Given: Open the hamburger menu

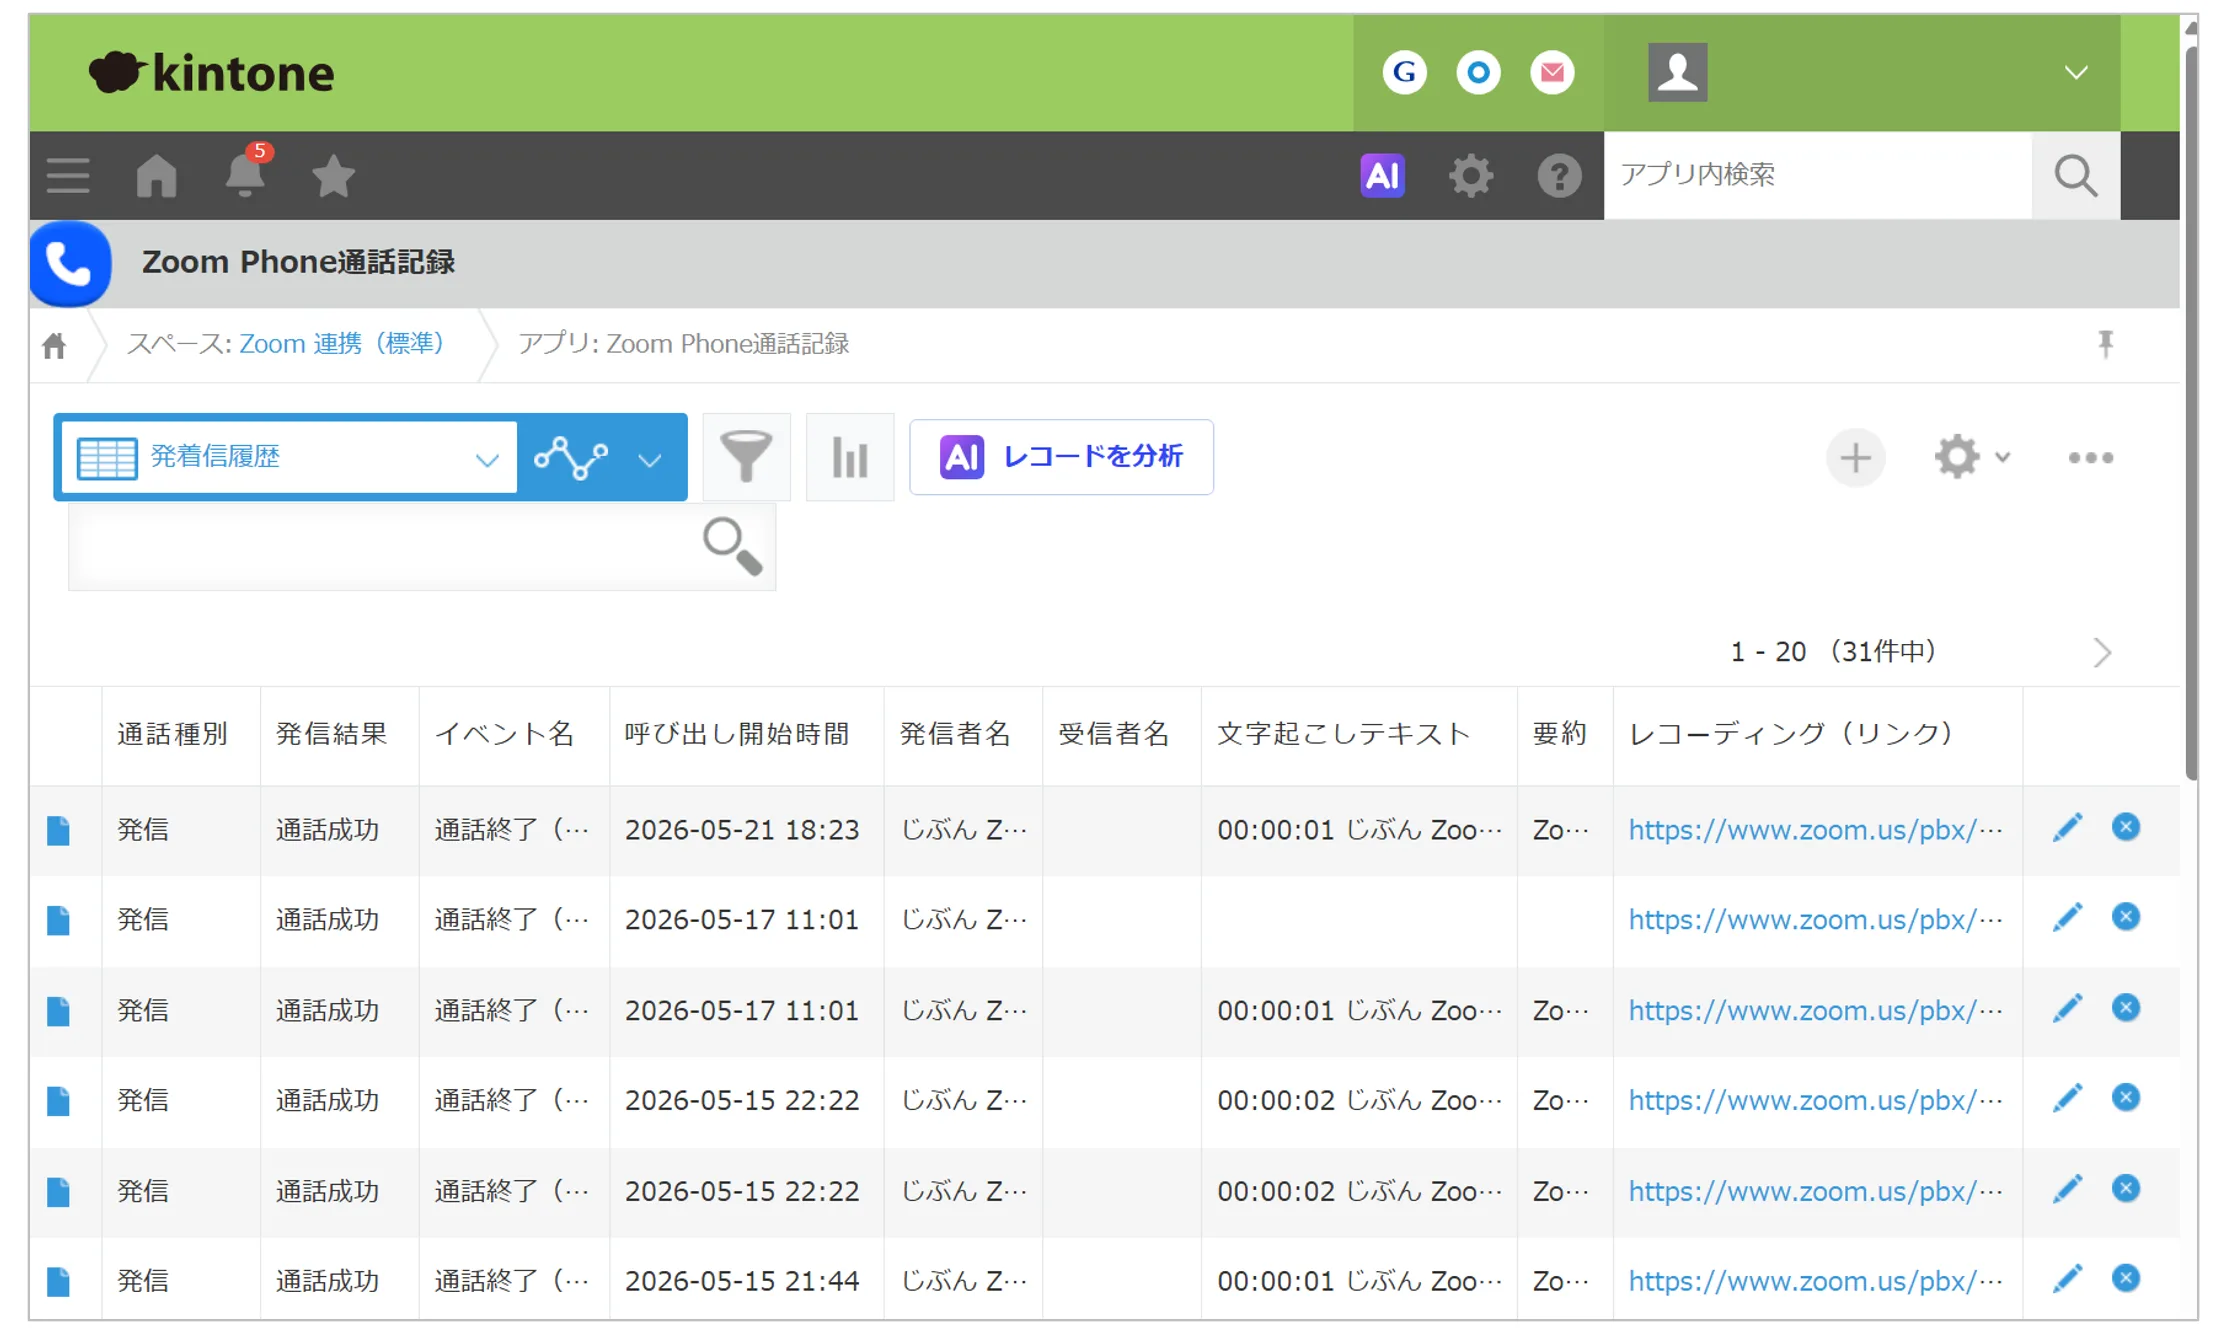Looking at the screenshot, I should tap(68, 176).
